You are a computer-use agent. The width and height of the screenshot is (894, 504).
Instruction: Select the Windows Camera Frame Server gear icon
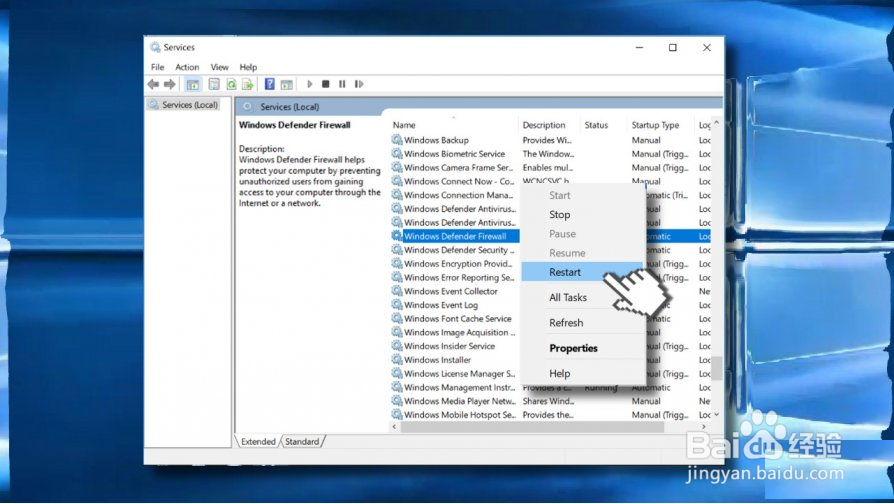click(x=397, y=167)
